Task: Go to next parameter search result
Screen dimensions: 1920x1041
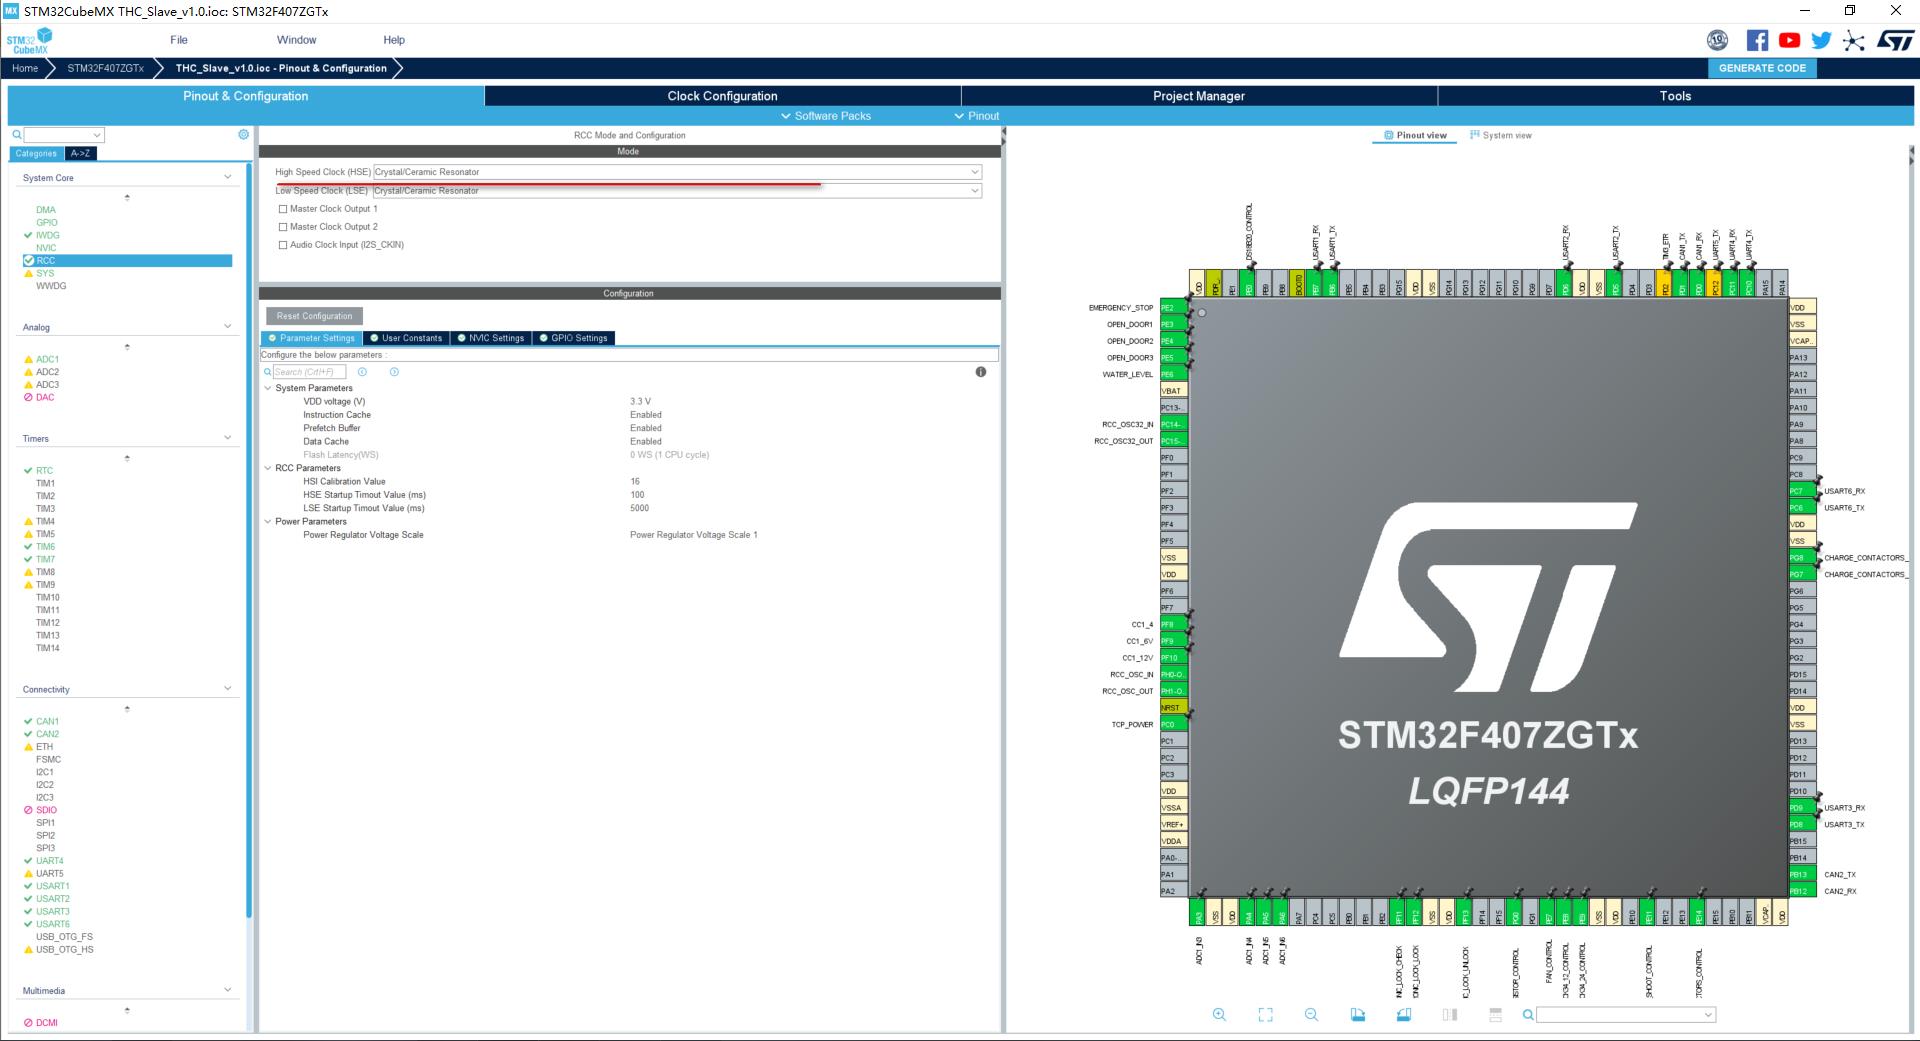Action: coord(394,372)
